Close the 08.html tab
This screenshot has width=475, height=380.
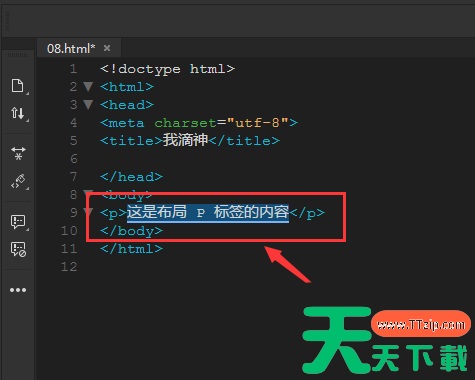(107, 48)
